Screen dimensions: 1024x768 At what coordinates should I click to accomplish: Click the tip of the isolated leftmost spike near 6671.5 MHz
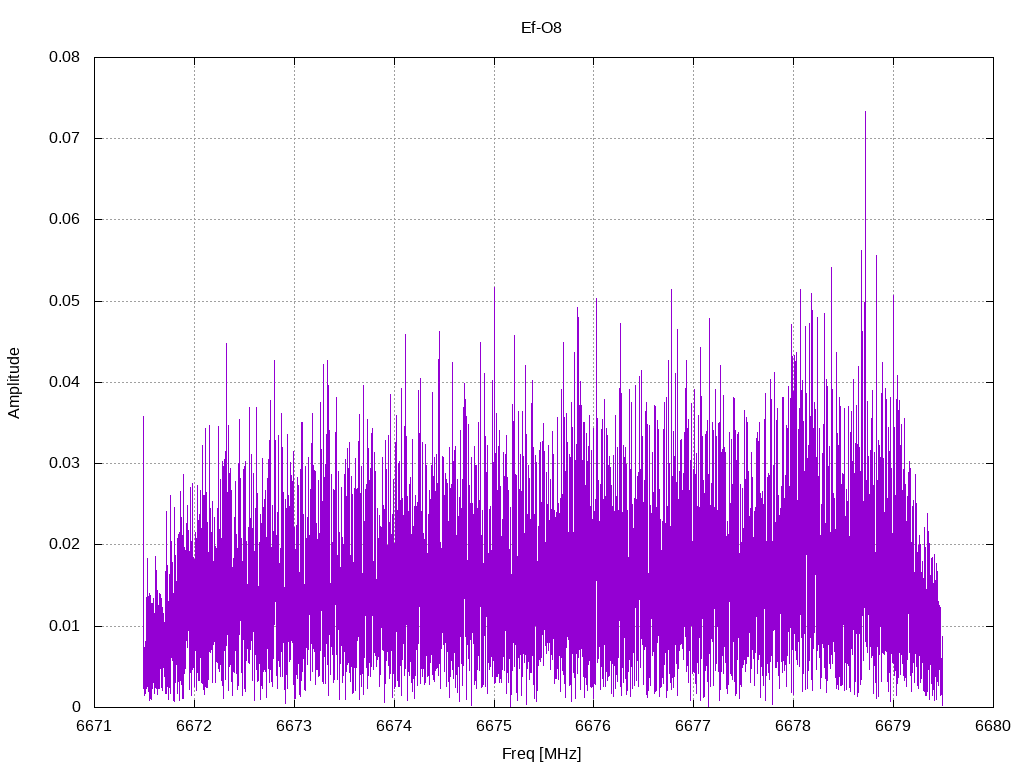coord(143,417)
